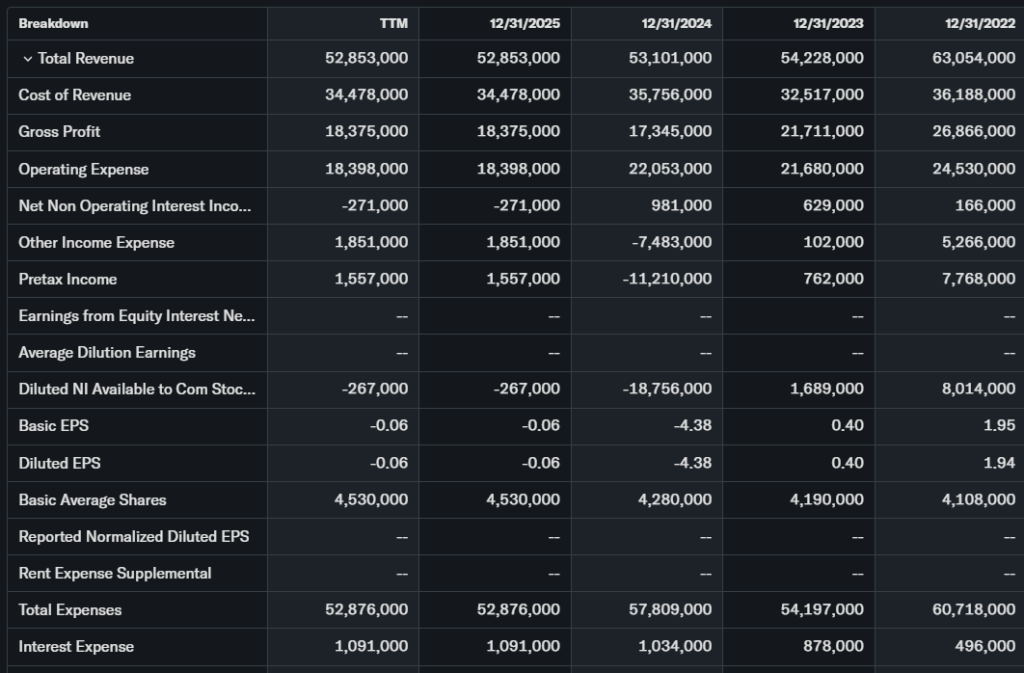Click the 12/31/2022 Gross Profit value 26,866,000

click(x=973, y=132)
